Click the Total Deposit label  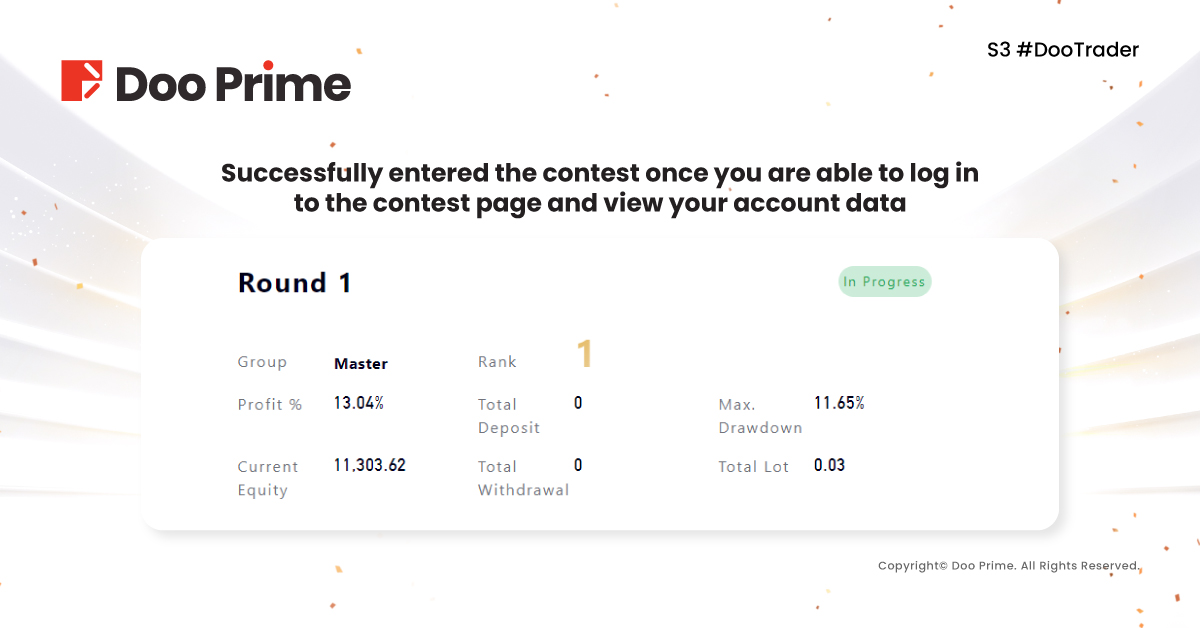[508, 416]
